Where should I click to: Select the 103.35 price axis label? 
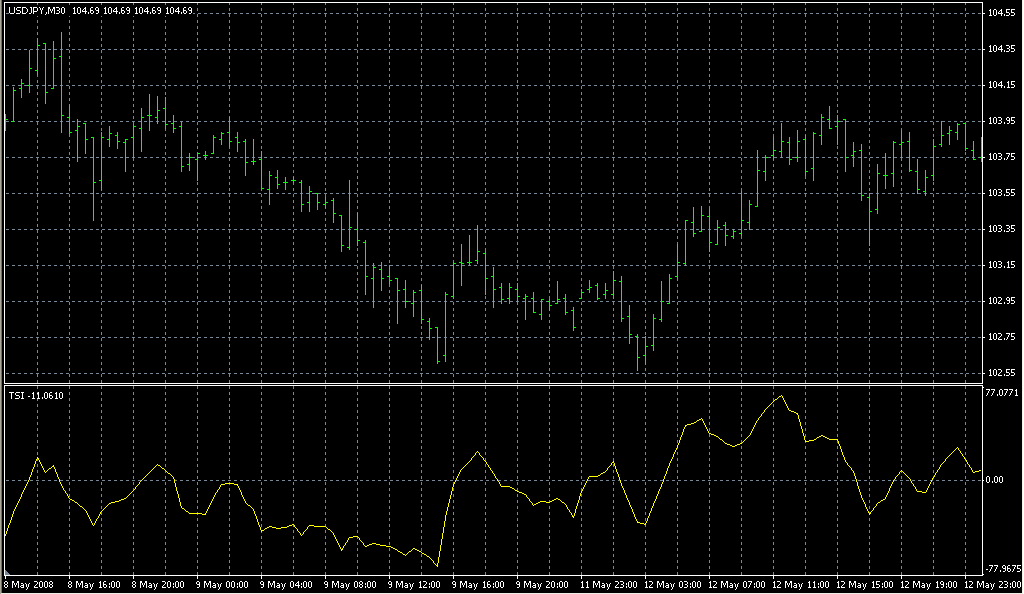tap(1001, 229)
